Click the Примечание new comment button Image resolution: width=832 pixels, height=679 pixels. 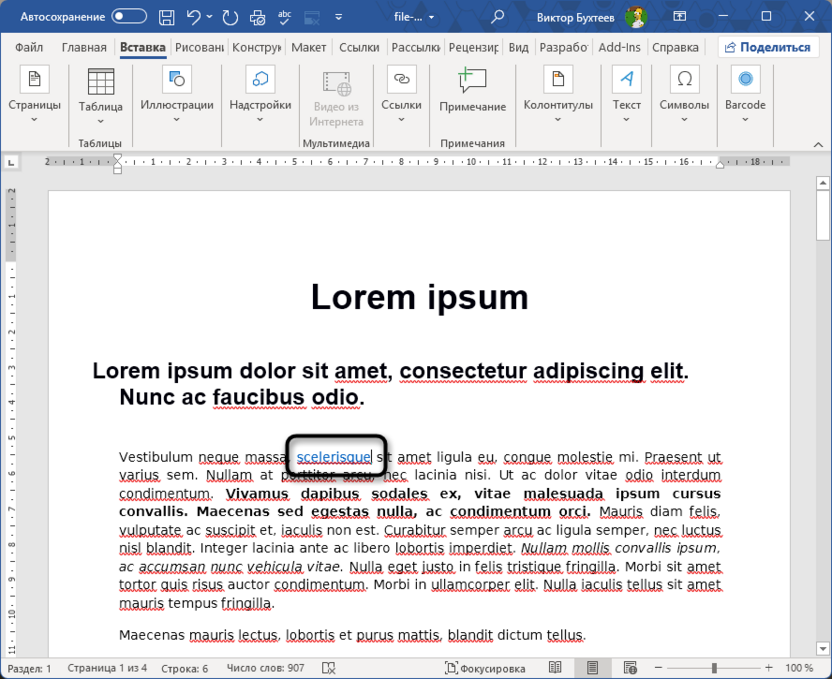[x=472, y=90]
